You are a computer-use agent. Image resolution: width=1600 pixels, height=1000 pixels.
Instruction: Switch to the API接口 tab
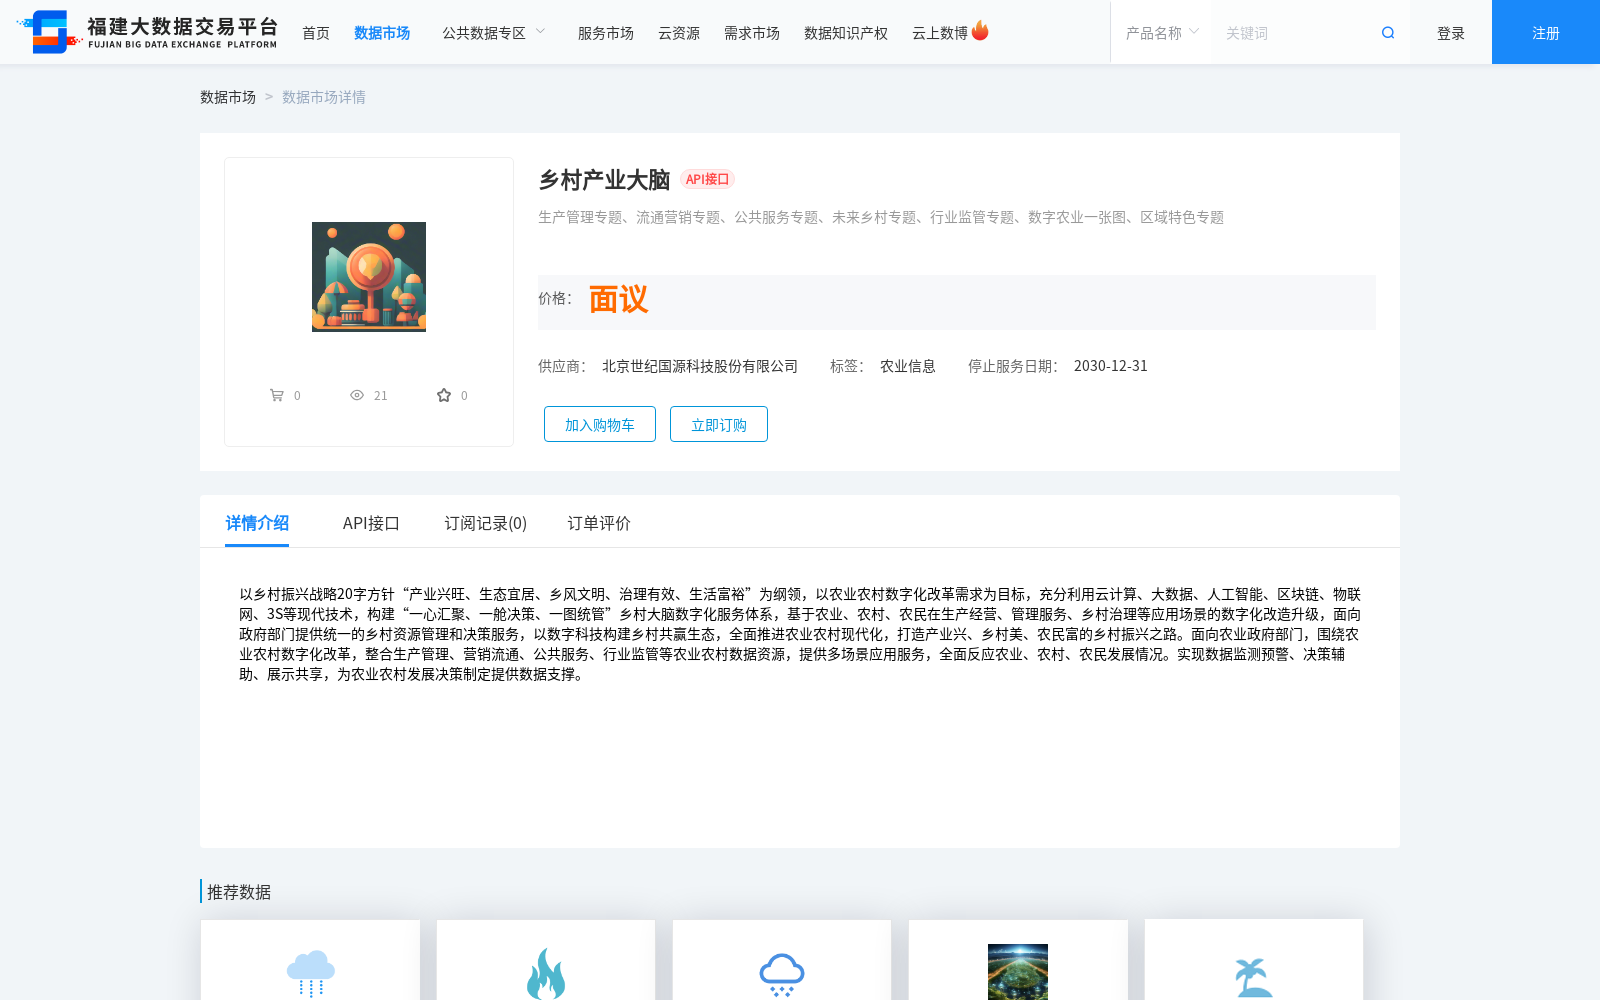371,523
